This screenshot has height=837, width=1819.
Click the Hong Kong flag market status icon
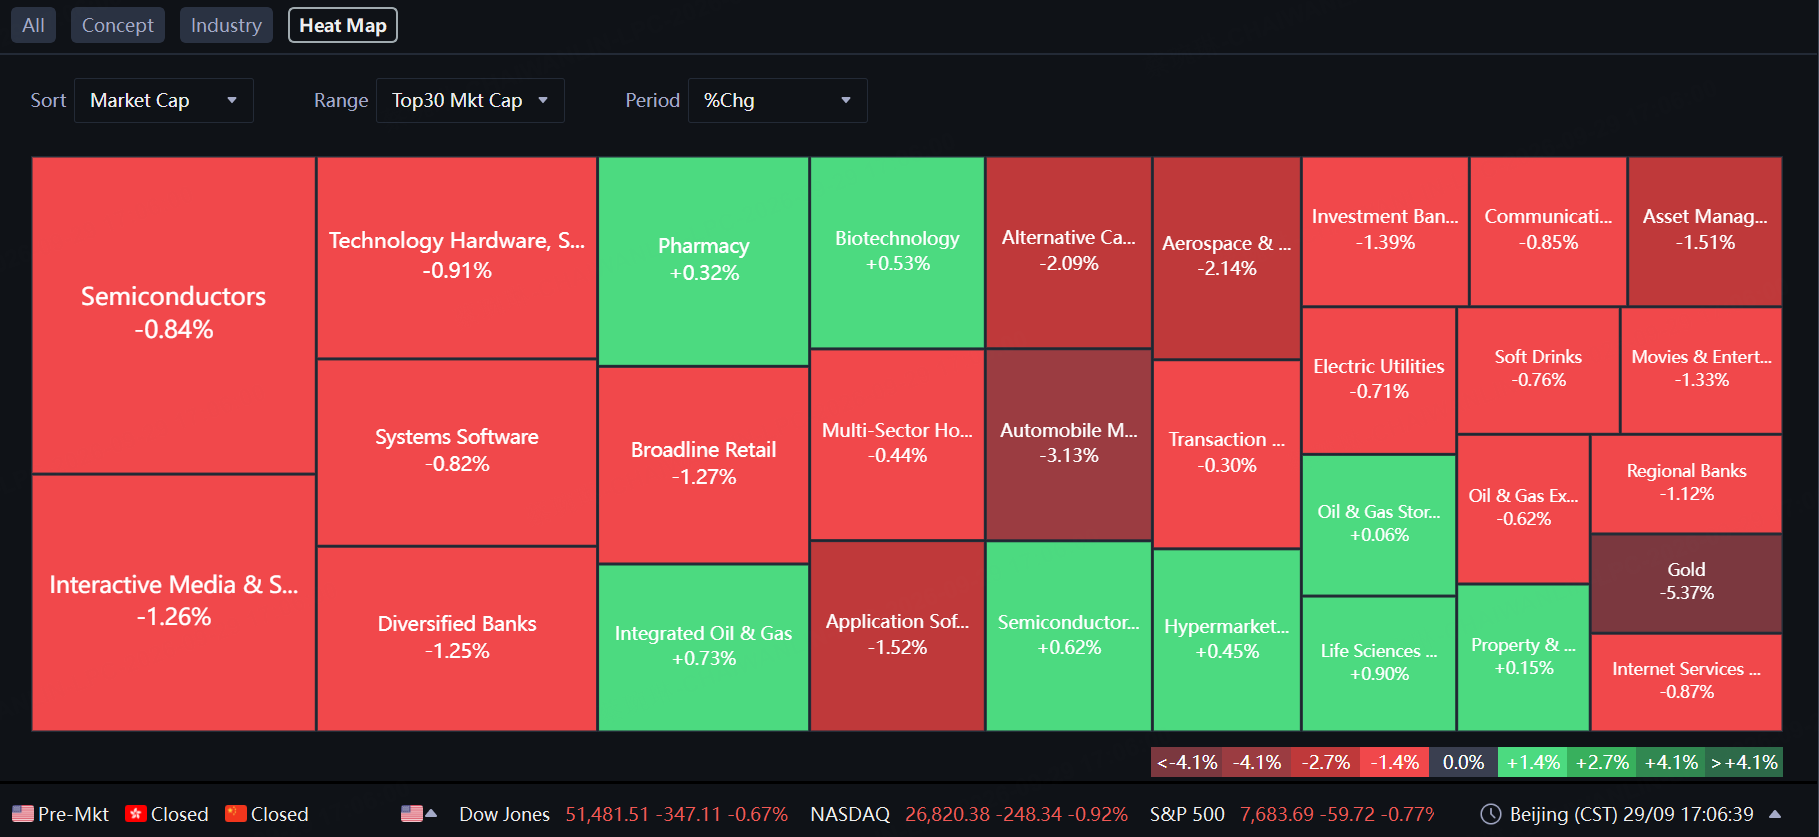point(136,814)
